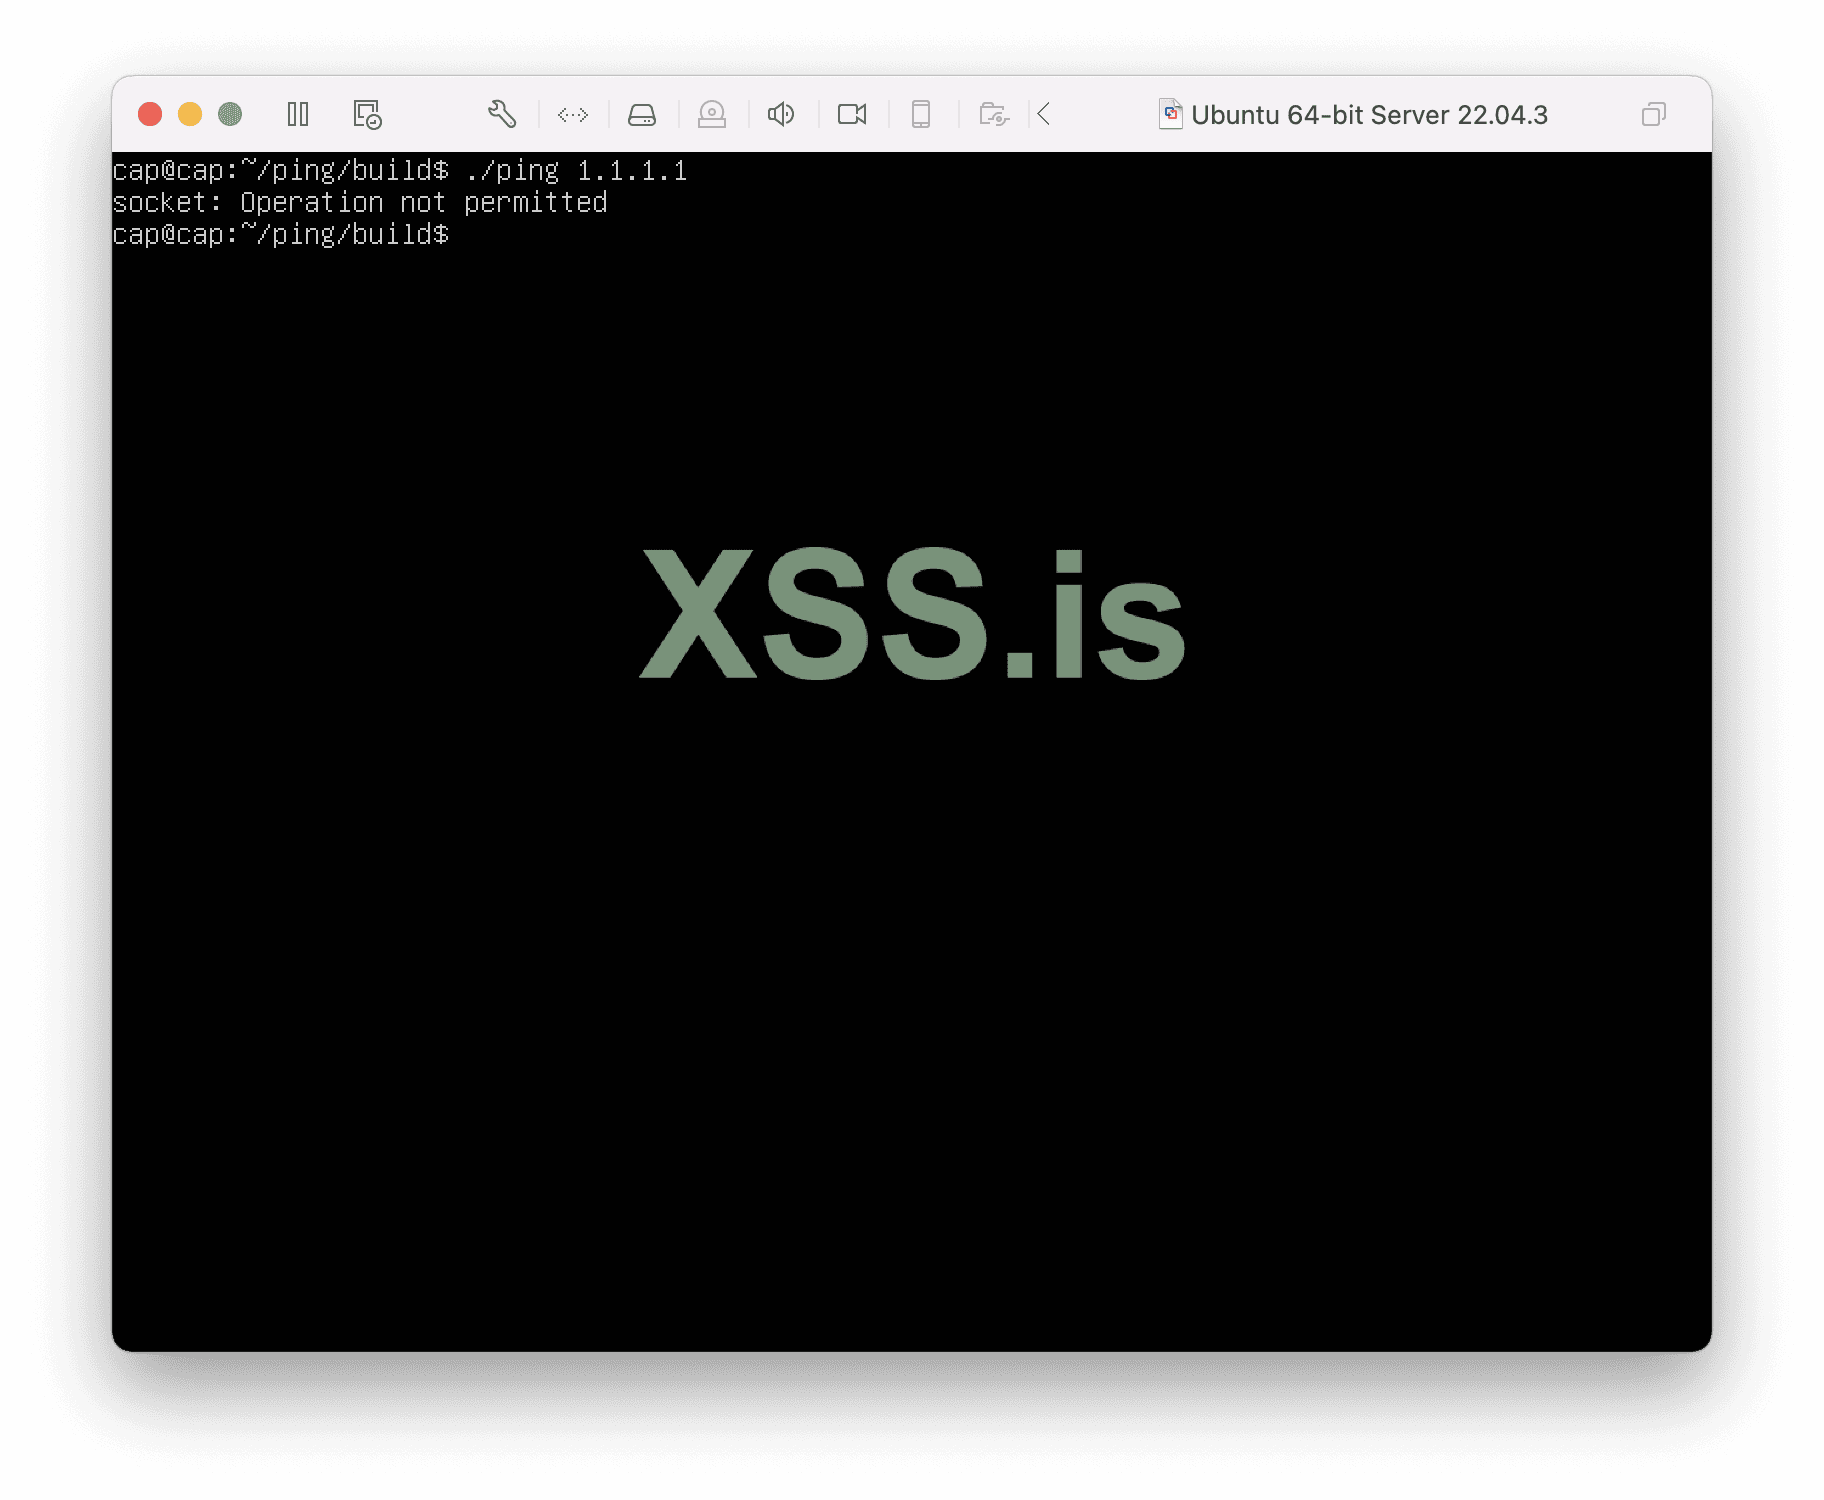
Task: Click the network adapter arrows icon
Action: point(573,114)
